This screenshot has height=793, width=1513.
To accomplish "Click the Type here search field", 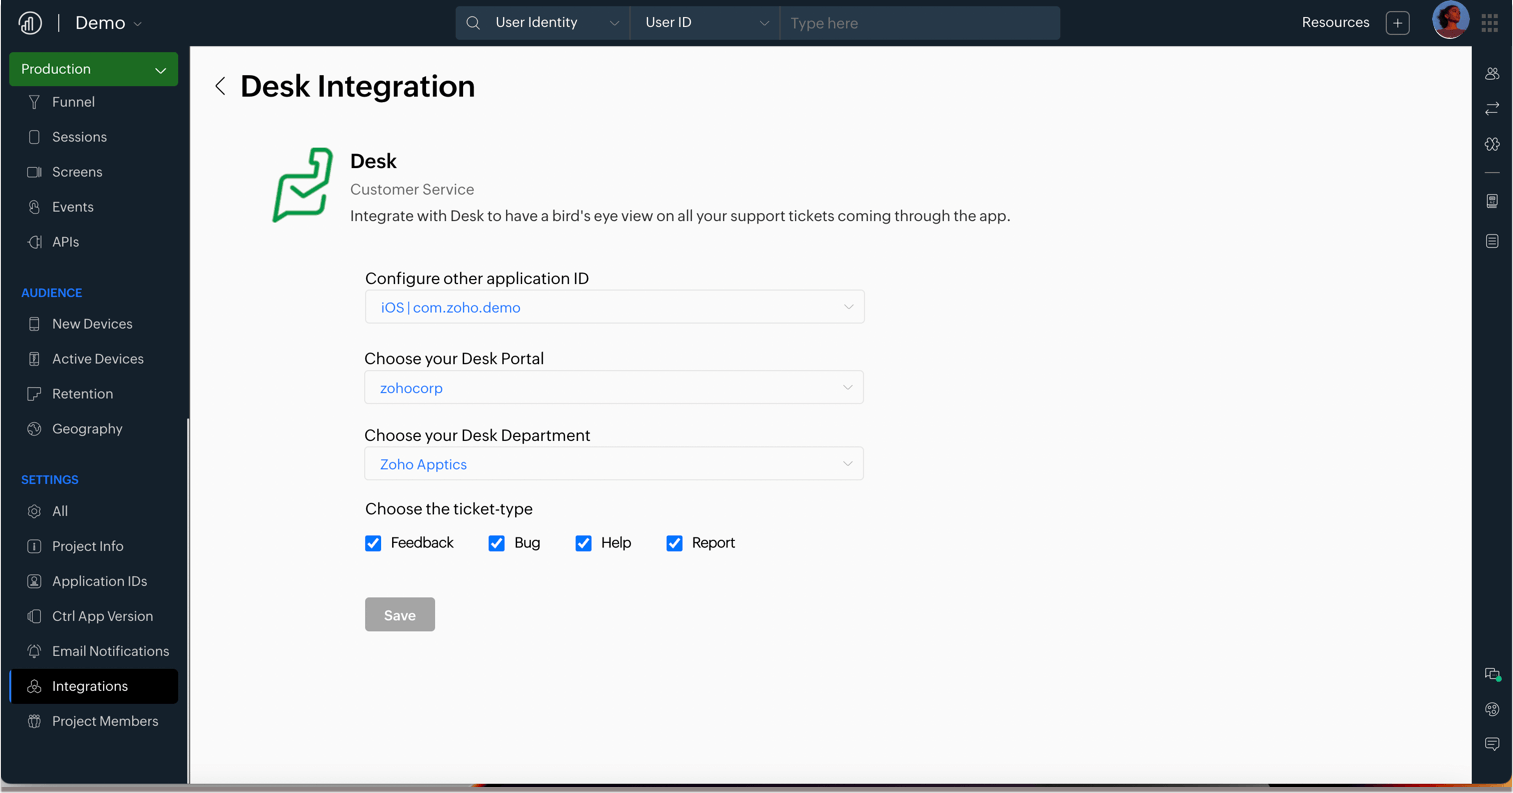I will (x=919, y=23).
